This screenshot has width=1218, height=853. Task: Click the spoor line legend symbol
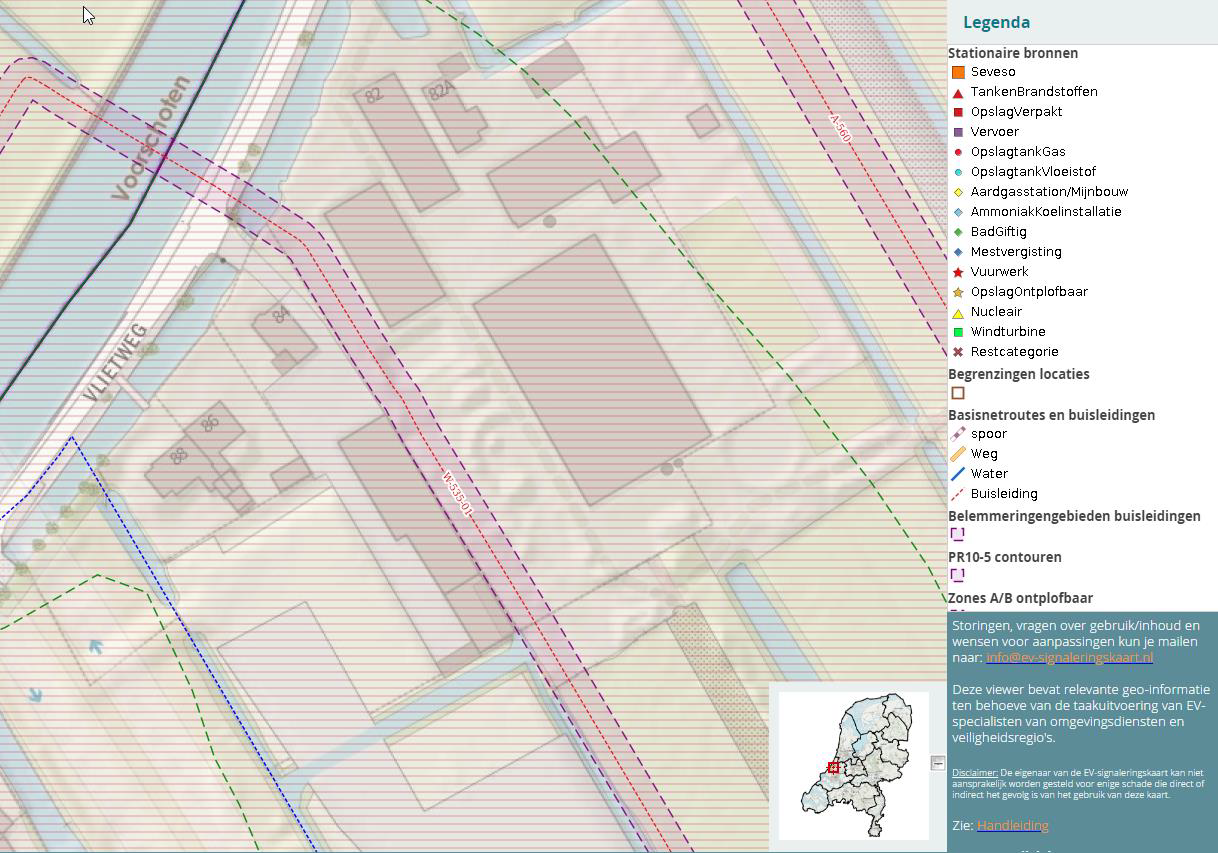(x=958, y=434)
